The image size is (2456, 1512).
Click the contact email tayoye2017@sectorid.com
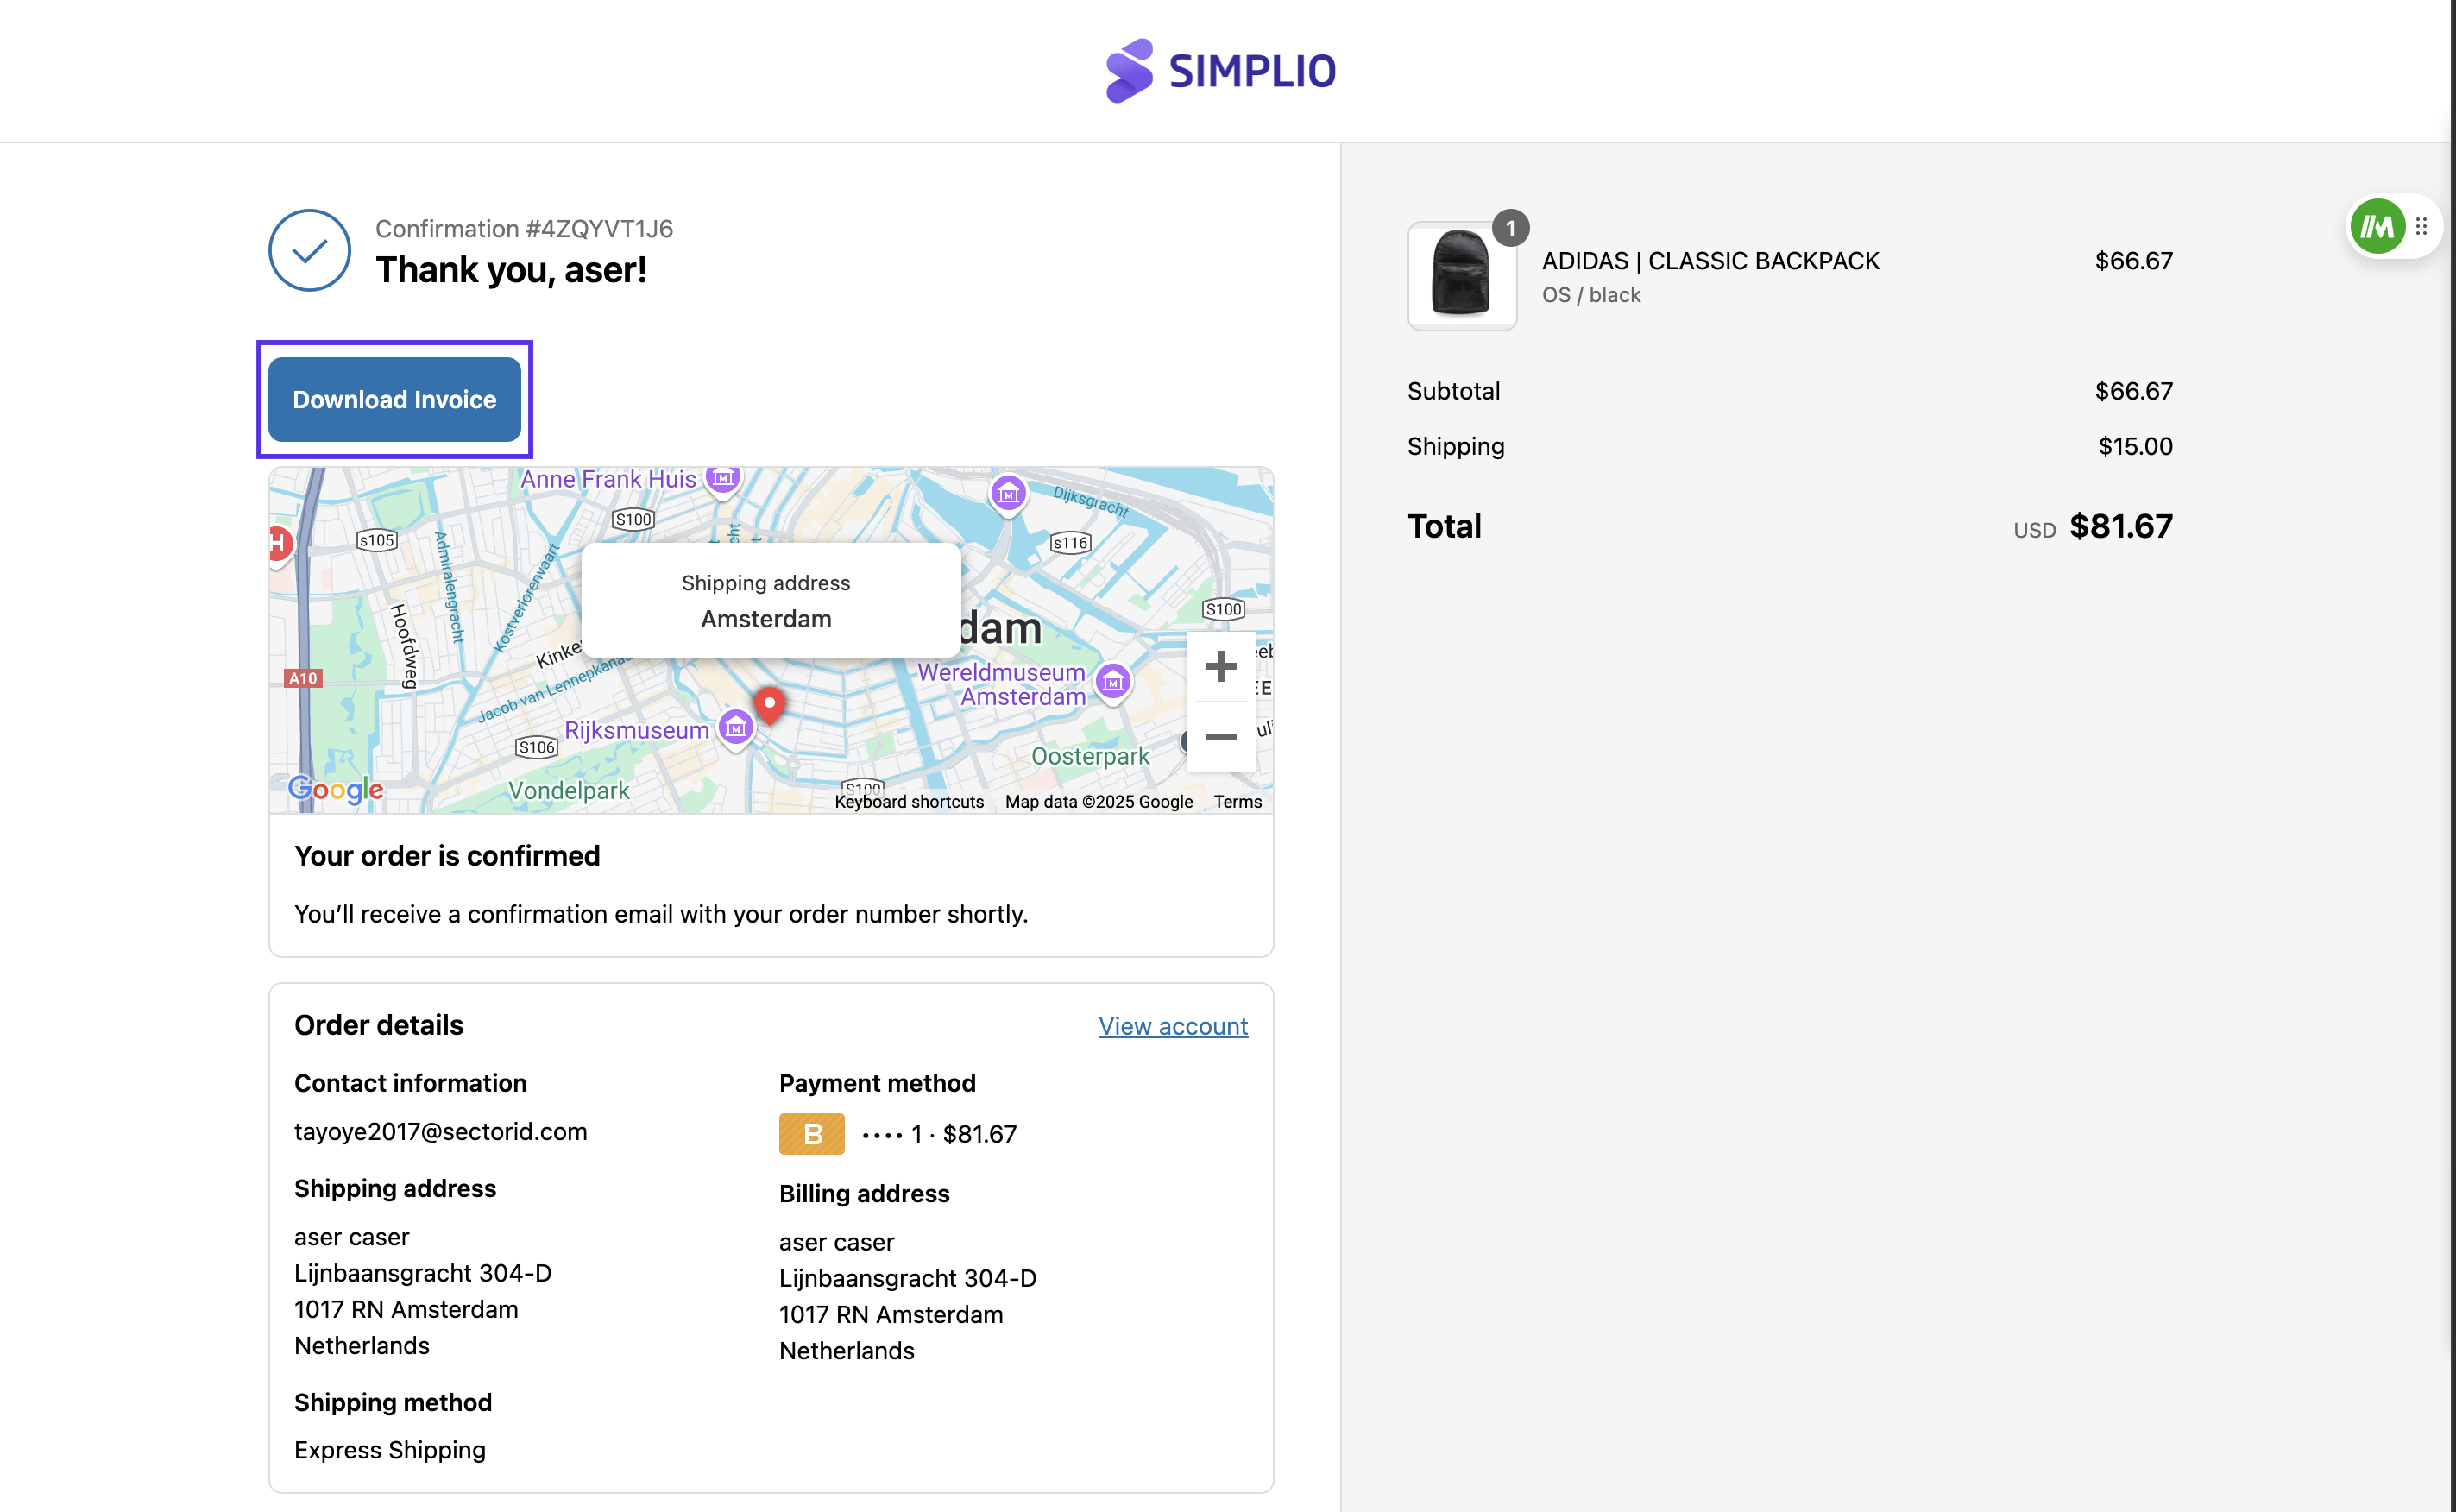(x=440, y=1131)
